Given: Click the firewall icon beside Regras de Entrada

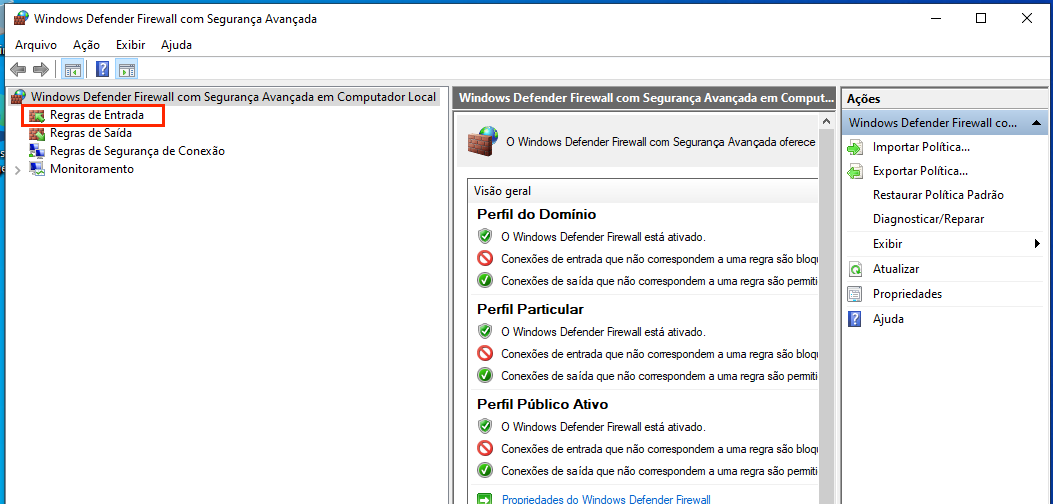Looking at the screenshot, I should pos(37,116).
